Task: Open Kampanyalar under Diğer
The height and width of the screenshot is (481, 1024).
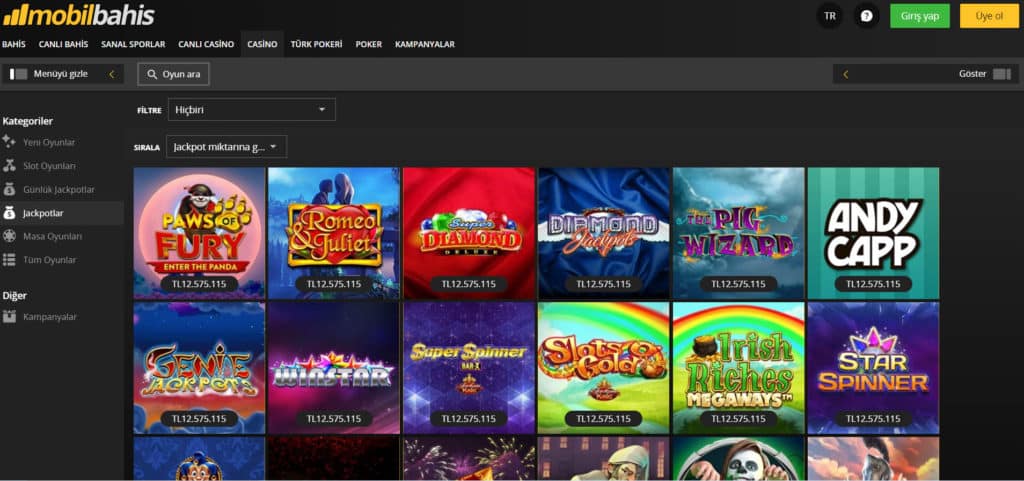Action: pyautogui.click(x=50, y=317)
